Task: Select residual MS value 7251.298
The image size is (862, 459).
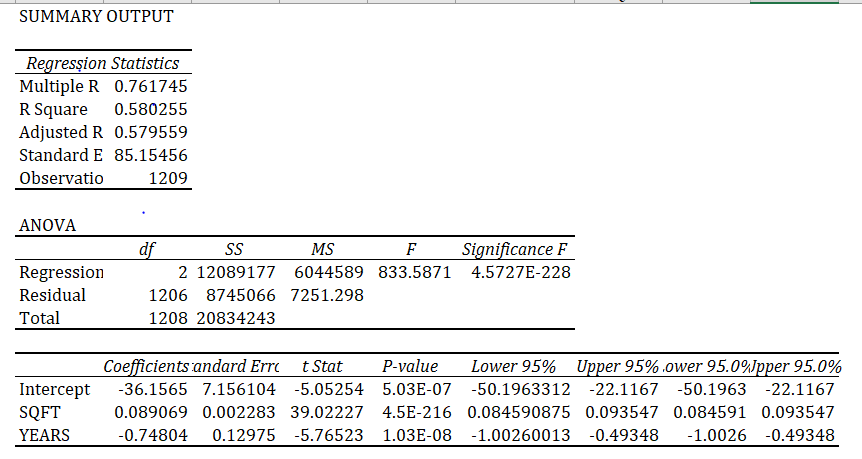Action: pyautogui.click(x=327, y=296)
